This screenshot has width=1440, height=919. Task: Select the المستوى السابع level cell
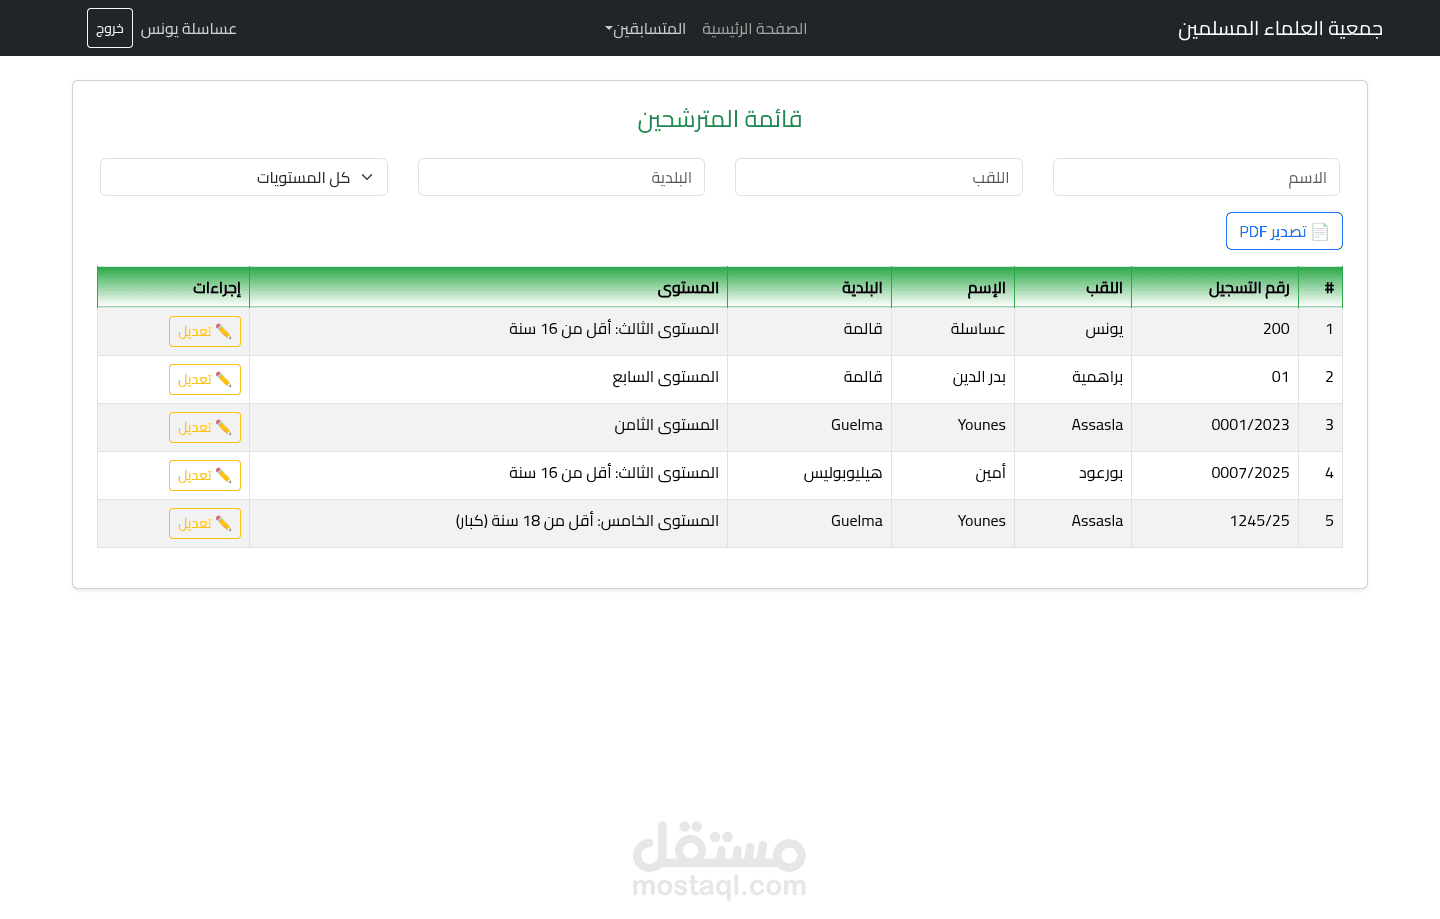(489, 379)
